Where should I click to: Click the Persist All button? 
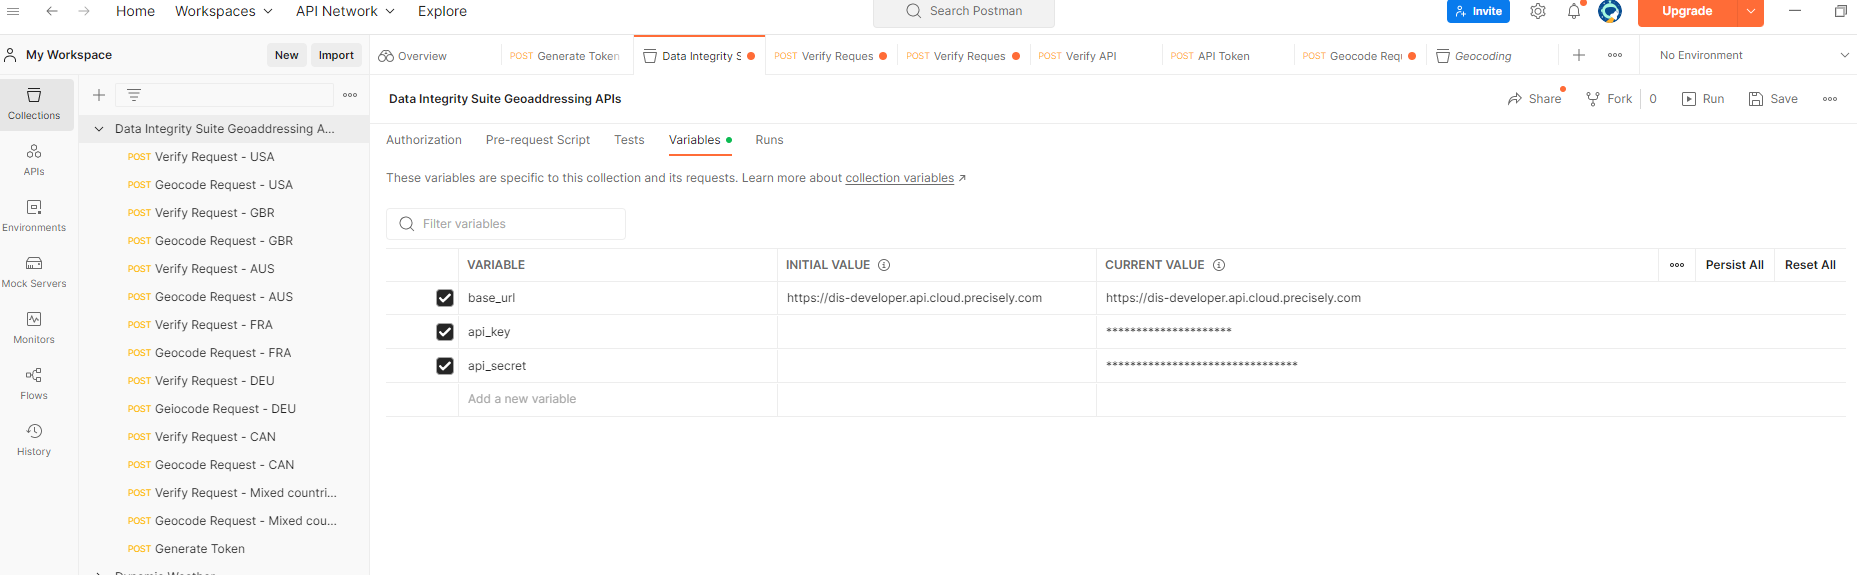point(1734,265)
